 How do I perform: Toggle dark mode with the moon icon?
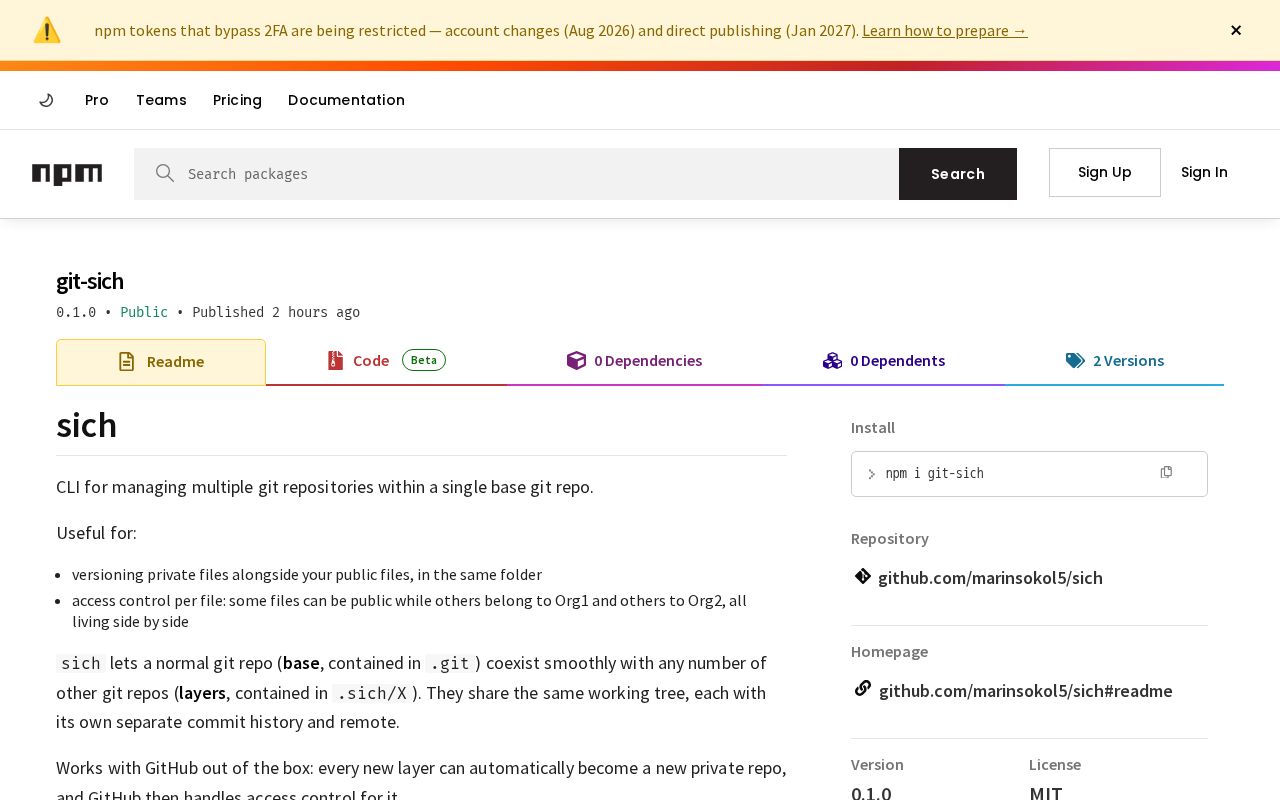coord(46,100)
